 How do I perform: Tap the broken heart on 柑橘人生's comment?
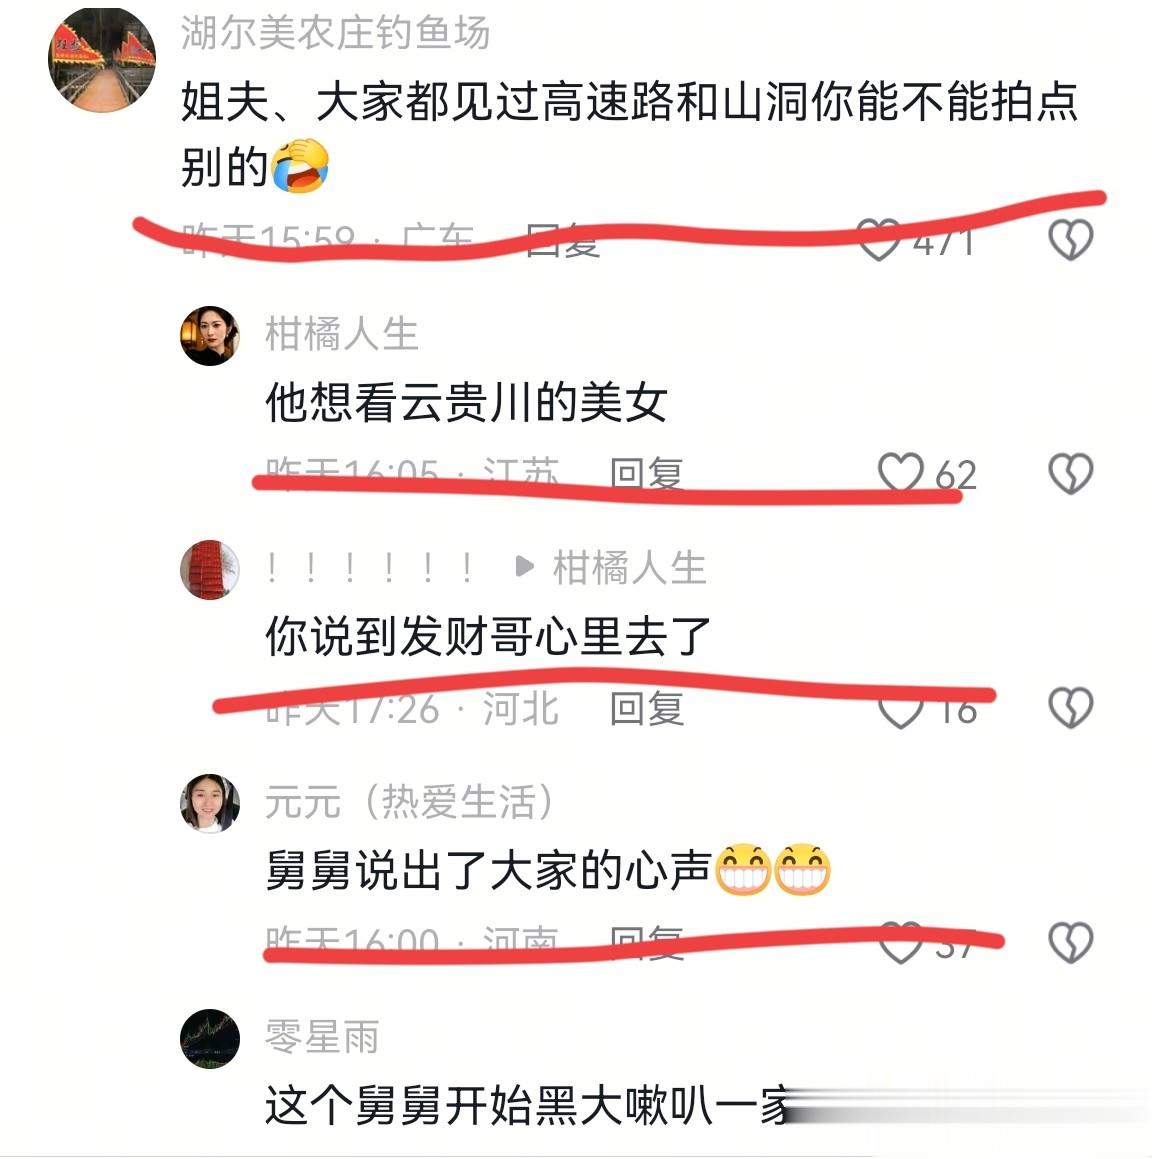1071,473
